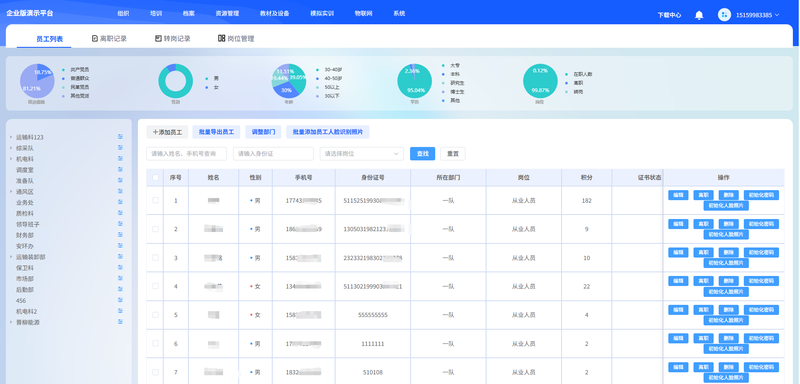Click edit icon beside 综采队
This screenshot has width=800, height=384.
120,148
